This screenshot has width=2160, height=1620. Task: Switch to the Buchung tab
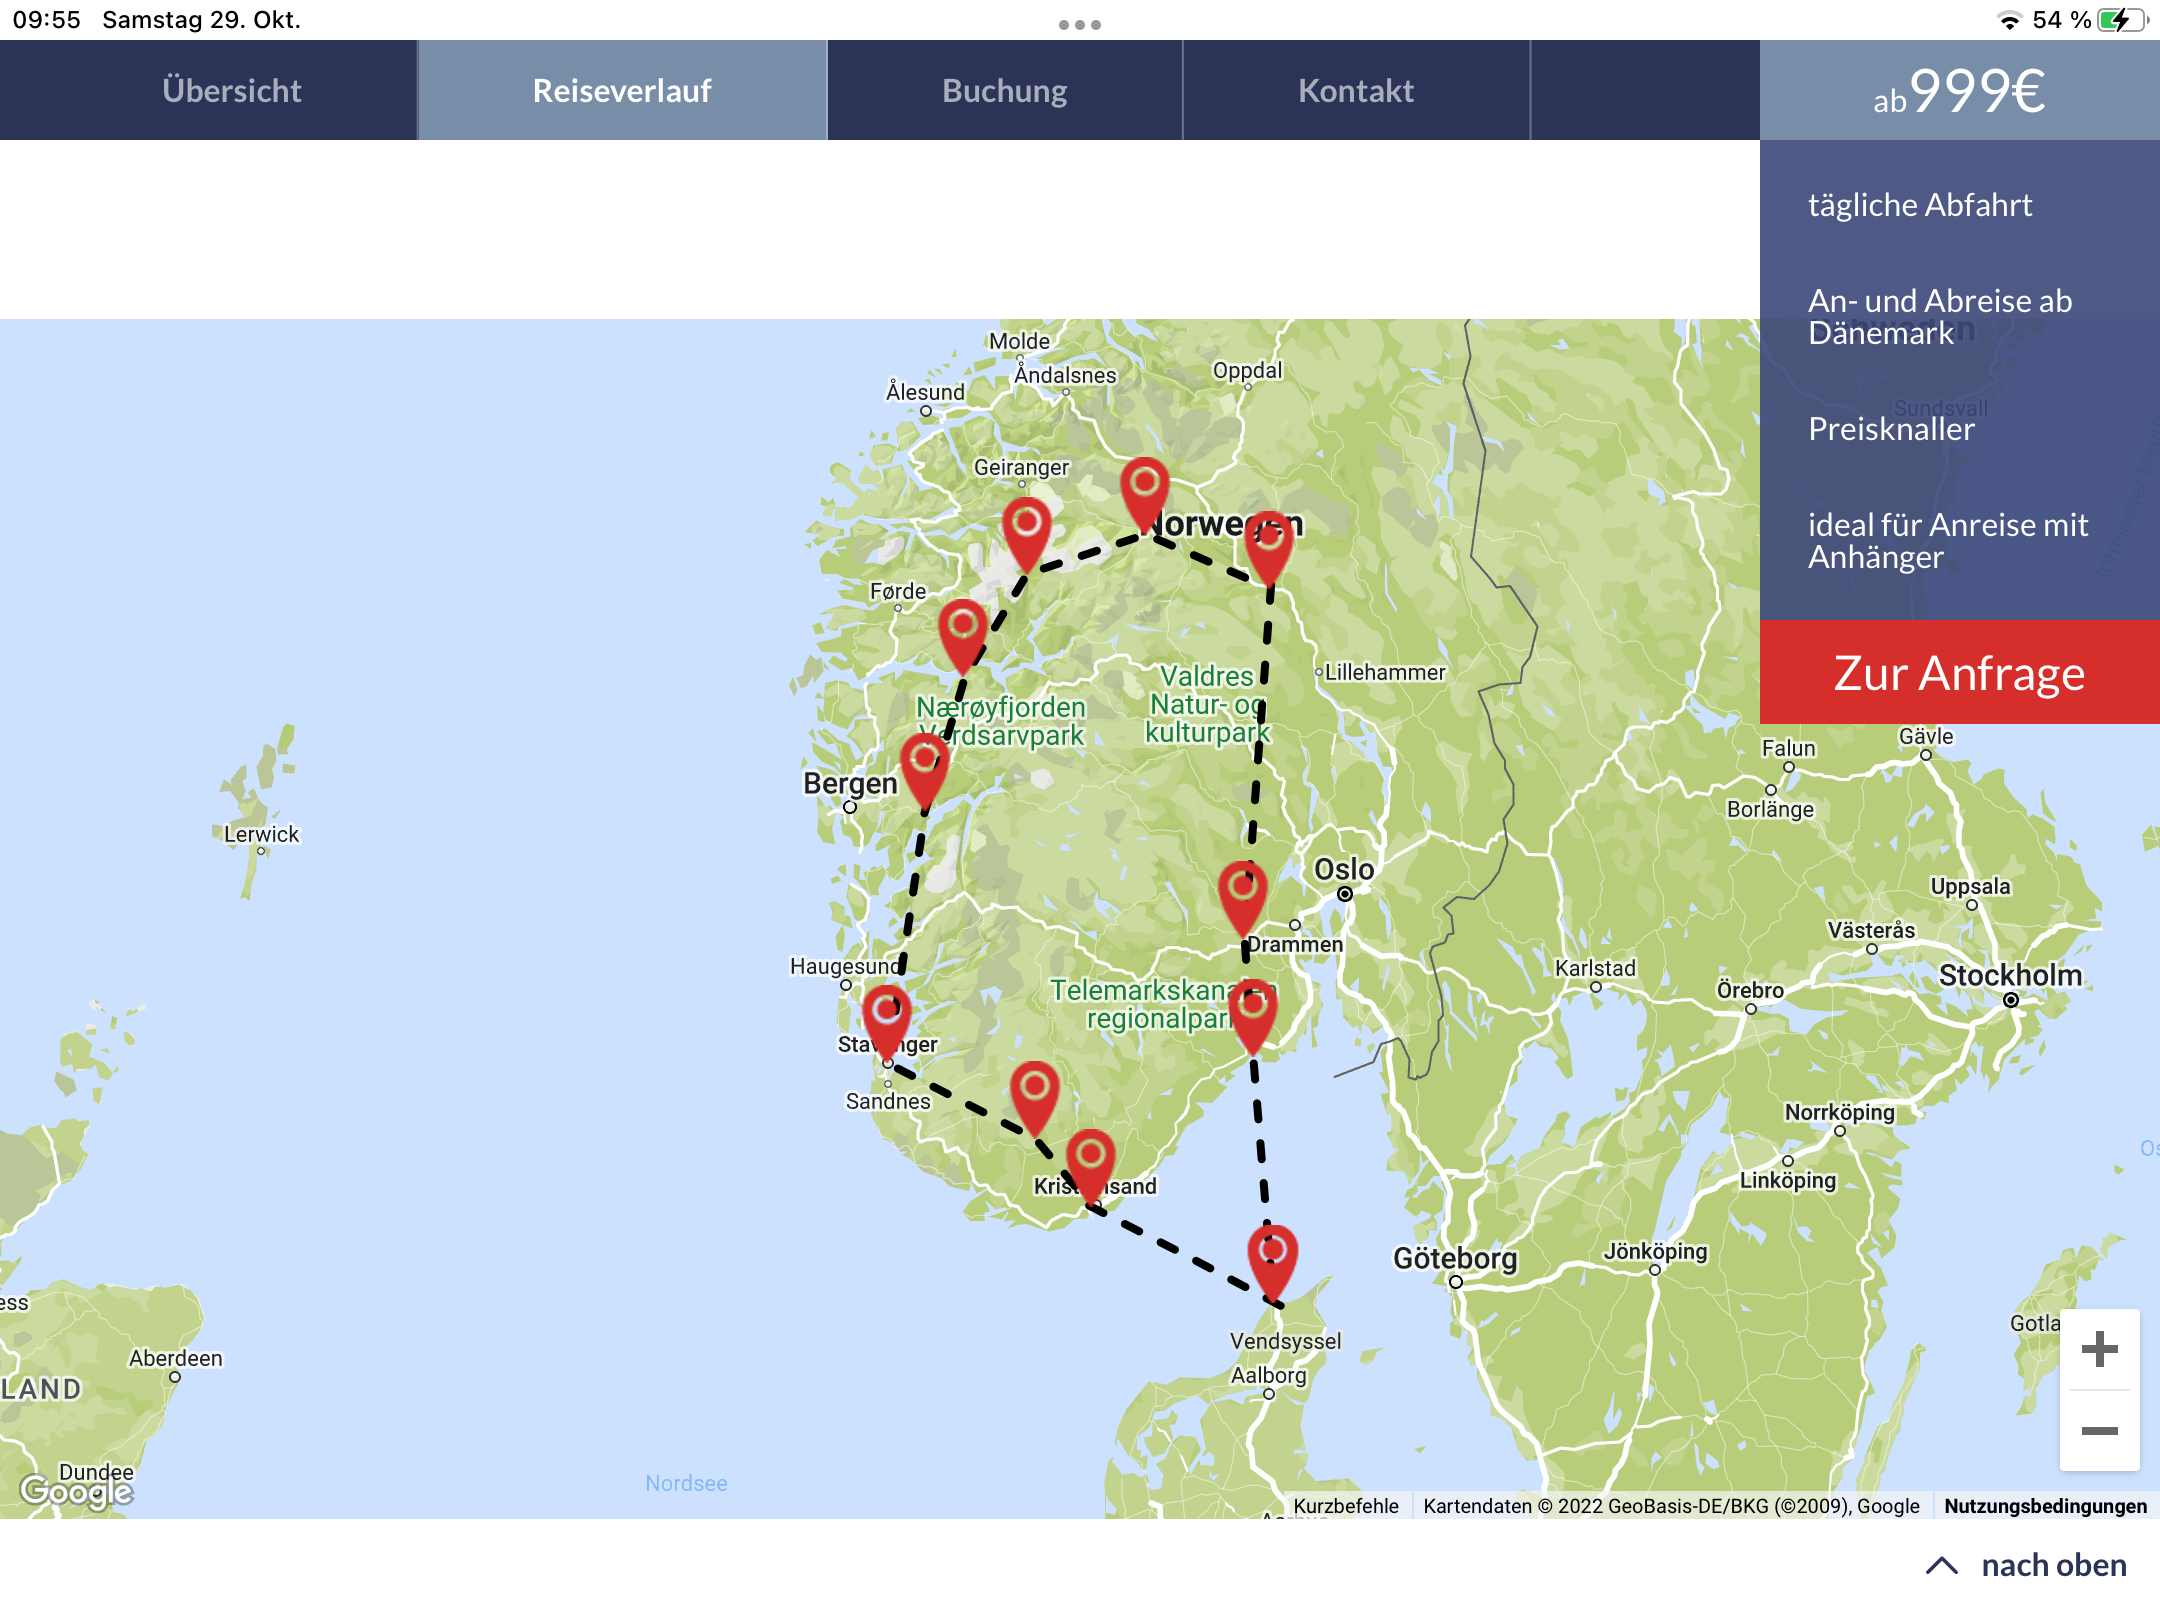[1005, 91]
